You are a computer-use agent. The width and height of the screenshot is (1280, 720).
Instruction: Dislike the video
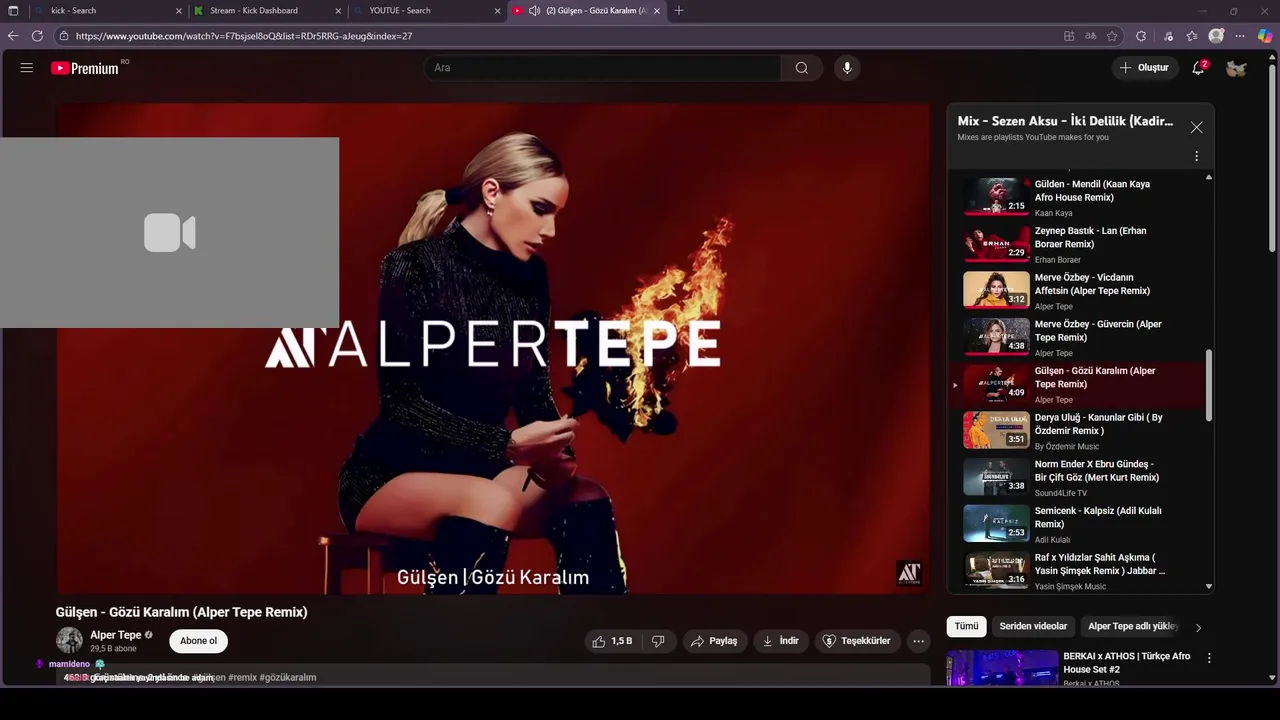(x=658, y=641)
